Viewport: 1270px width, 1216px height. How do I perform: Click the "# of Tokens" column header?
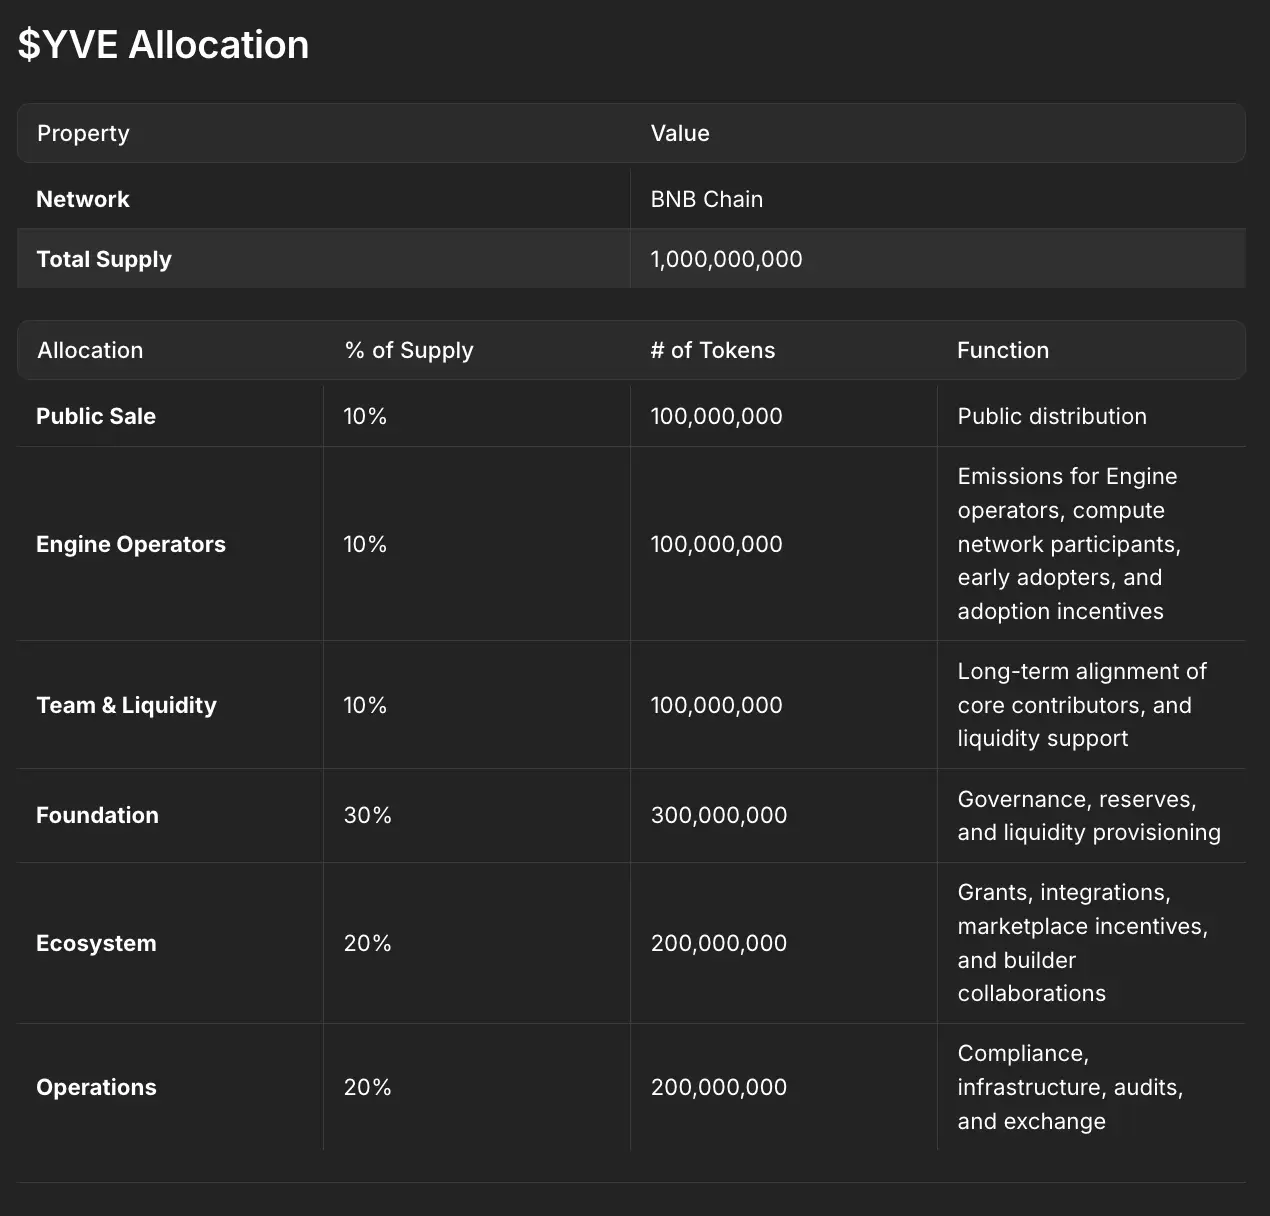click(713, 350)
